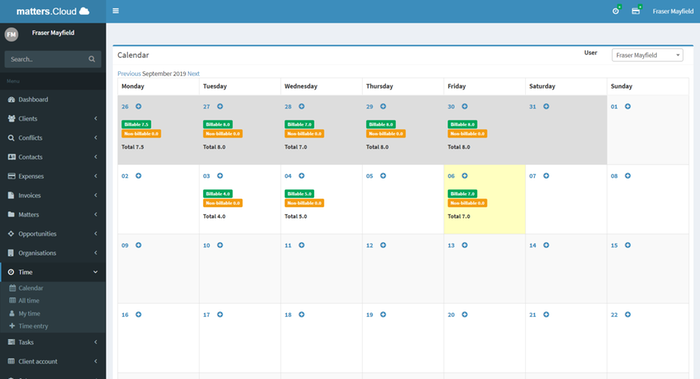Viewport: 700px width, 379px height.
Task: Open the credit card icon in header
Action: pos(636,11)
